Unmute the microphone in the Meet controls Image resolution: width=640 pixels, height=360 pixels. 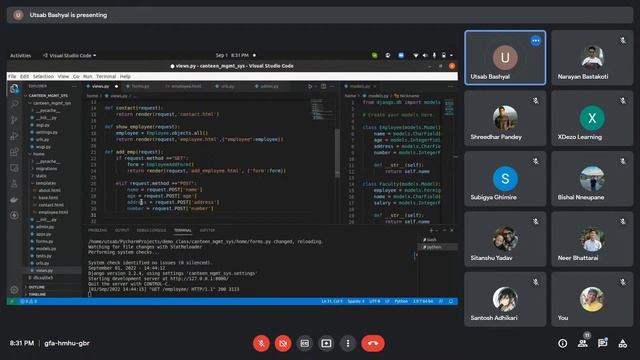coord(261,343)
